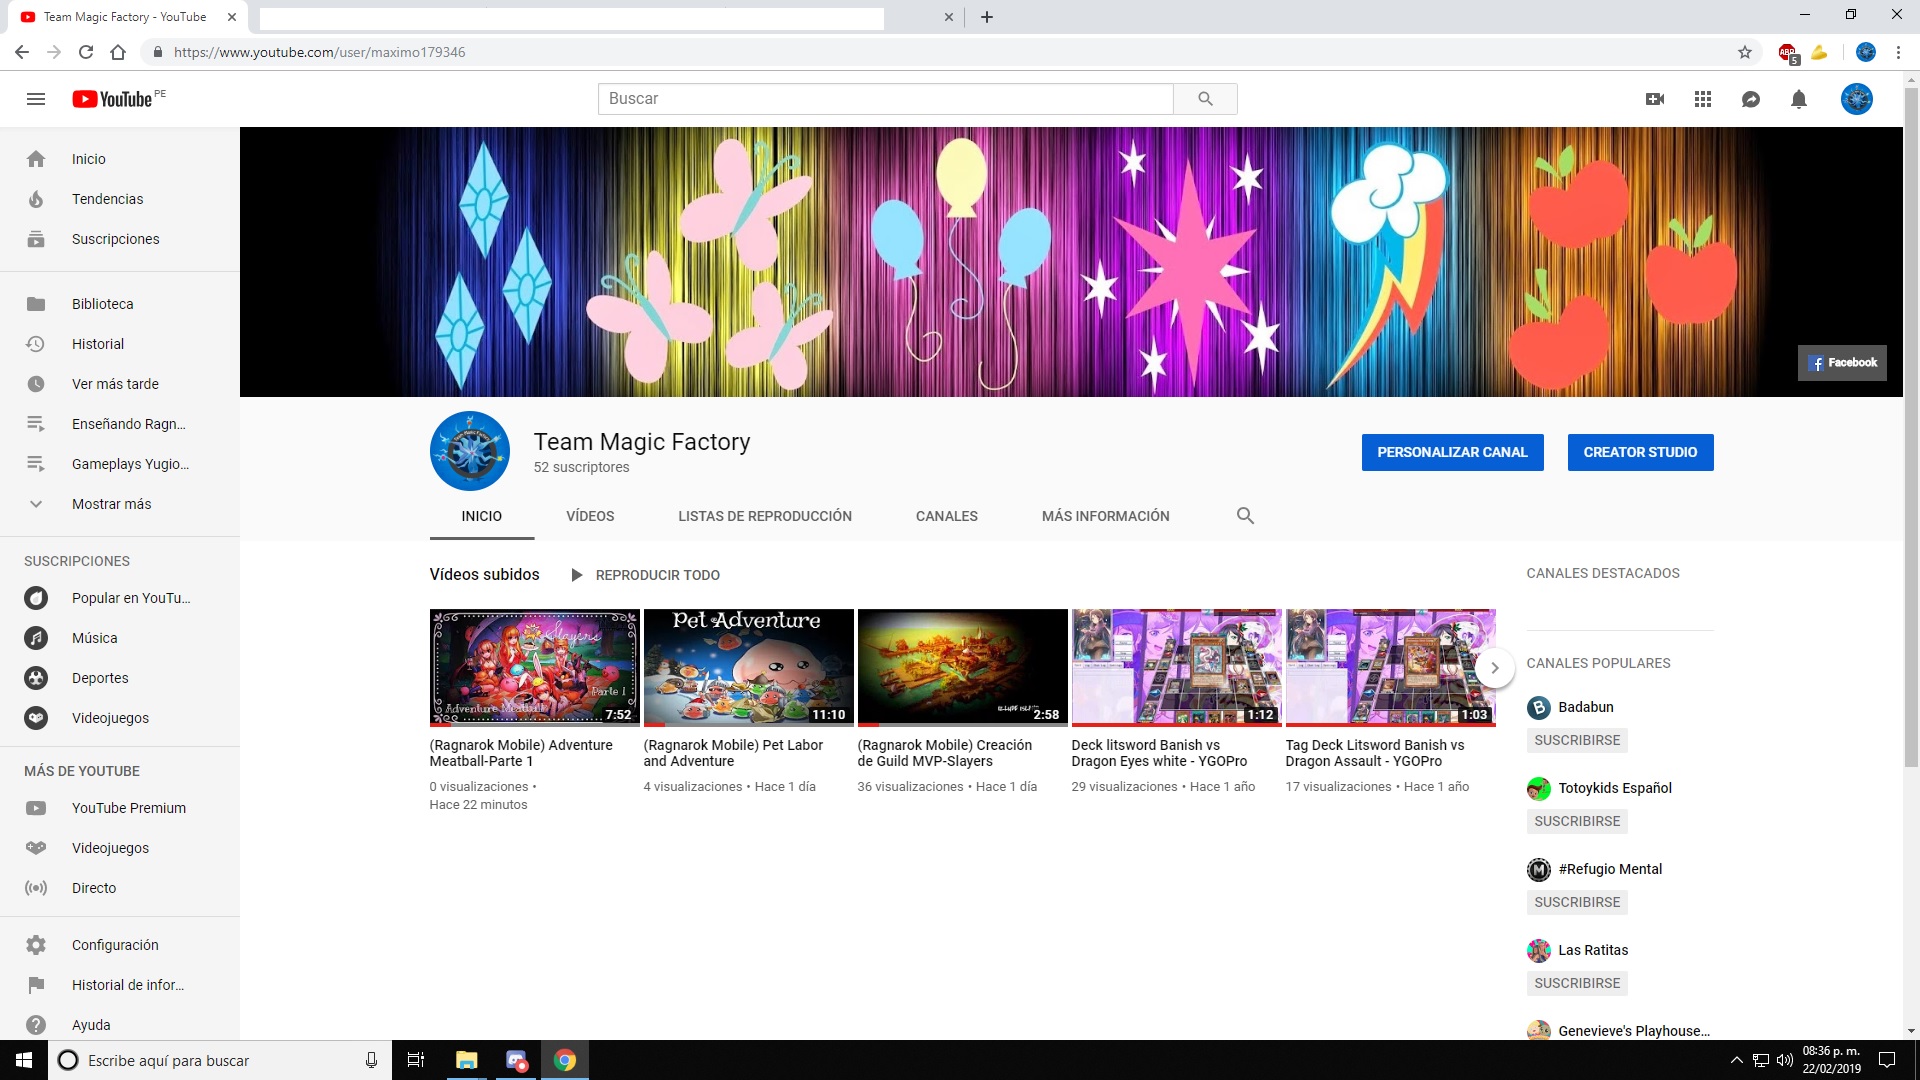This screenshot has height=1080, width=1920.
Task: Open Windows Start menu
Action: (x=24, y=1060)
